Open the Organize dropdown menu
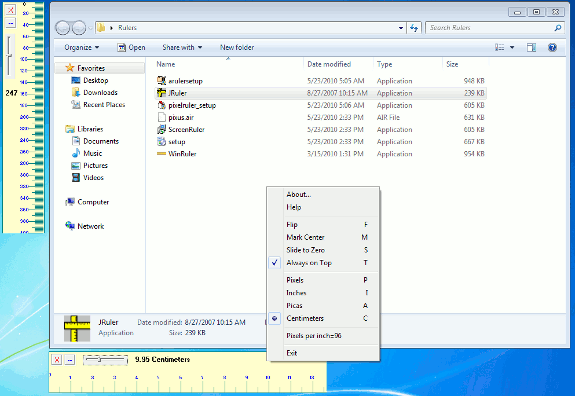Image resolution: width=575 pixels, height=396 pixels. [82, 47]
